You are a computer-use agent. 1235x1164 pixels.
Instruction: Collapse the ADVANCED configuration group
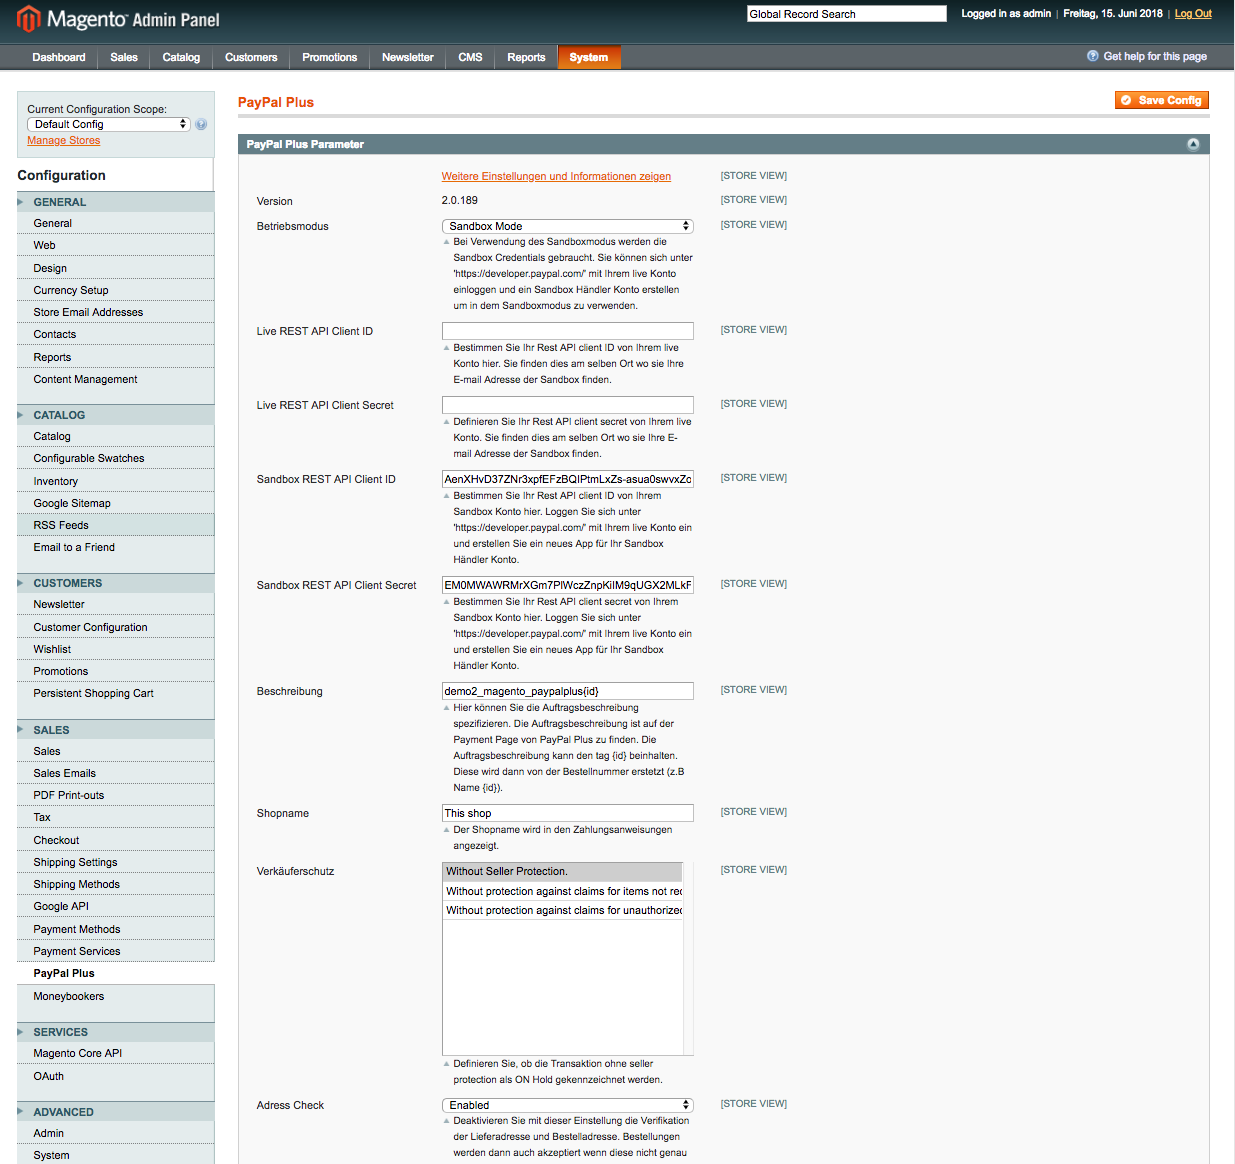pos(116,1112)
